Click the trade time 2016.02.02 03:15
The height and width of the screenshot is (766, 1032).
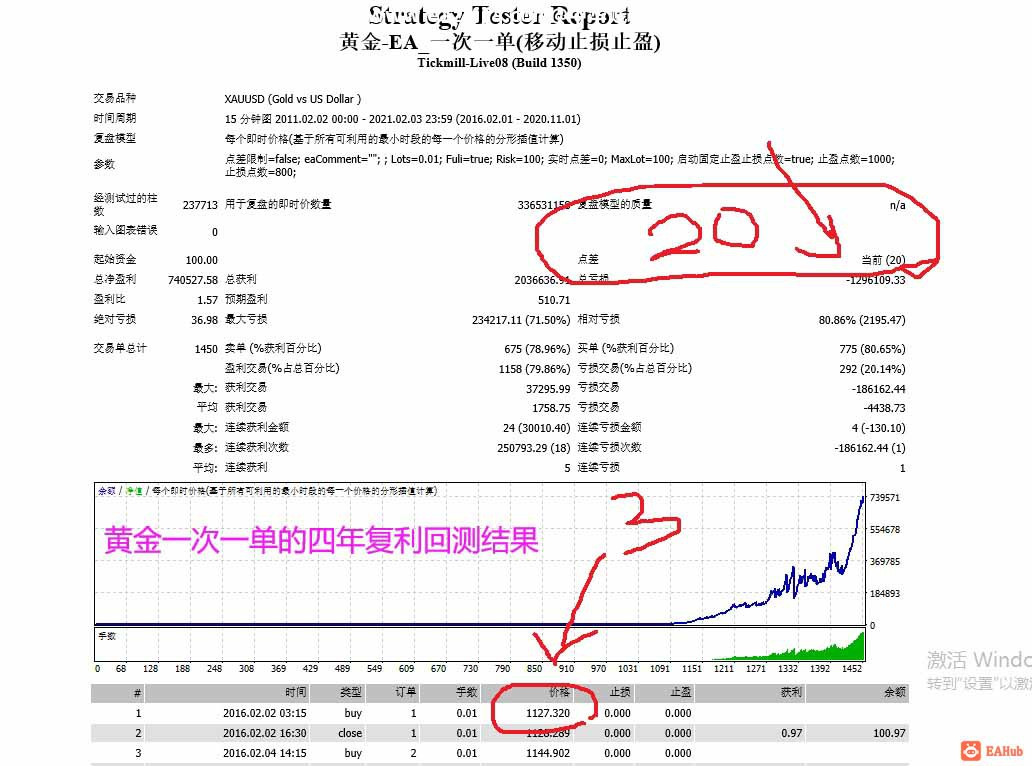click(264, 713)
